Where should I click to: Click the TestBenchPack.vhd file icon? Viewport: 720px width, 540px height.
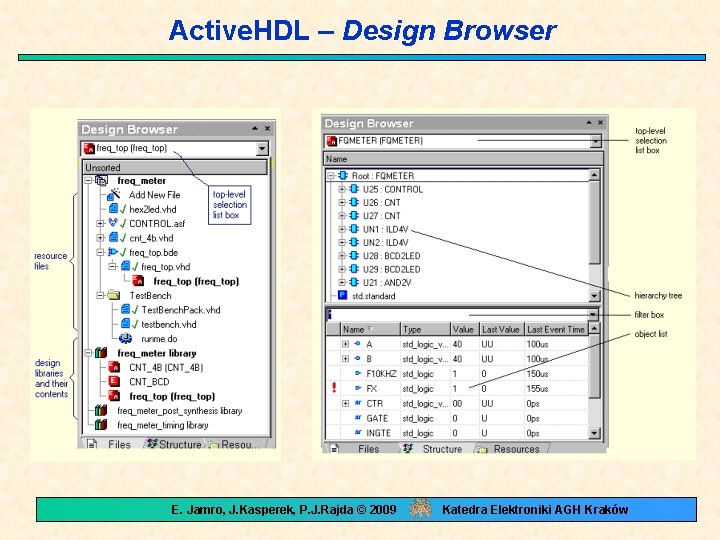point(125,309)
